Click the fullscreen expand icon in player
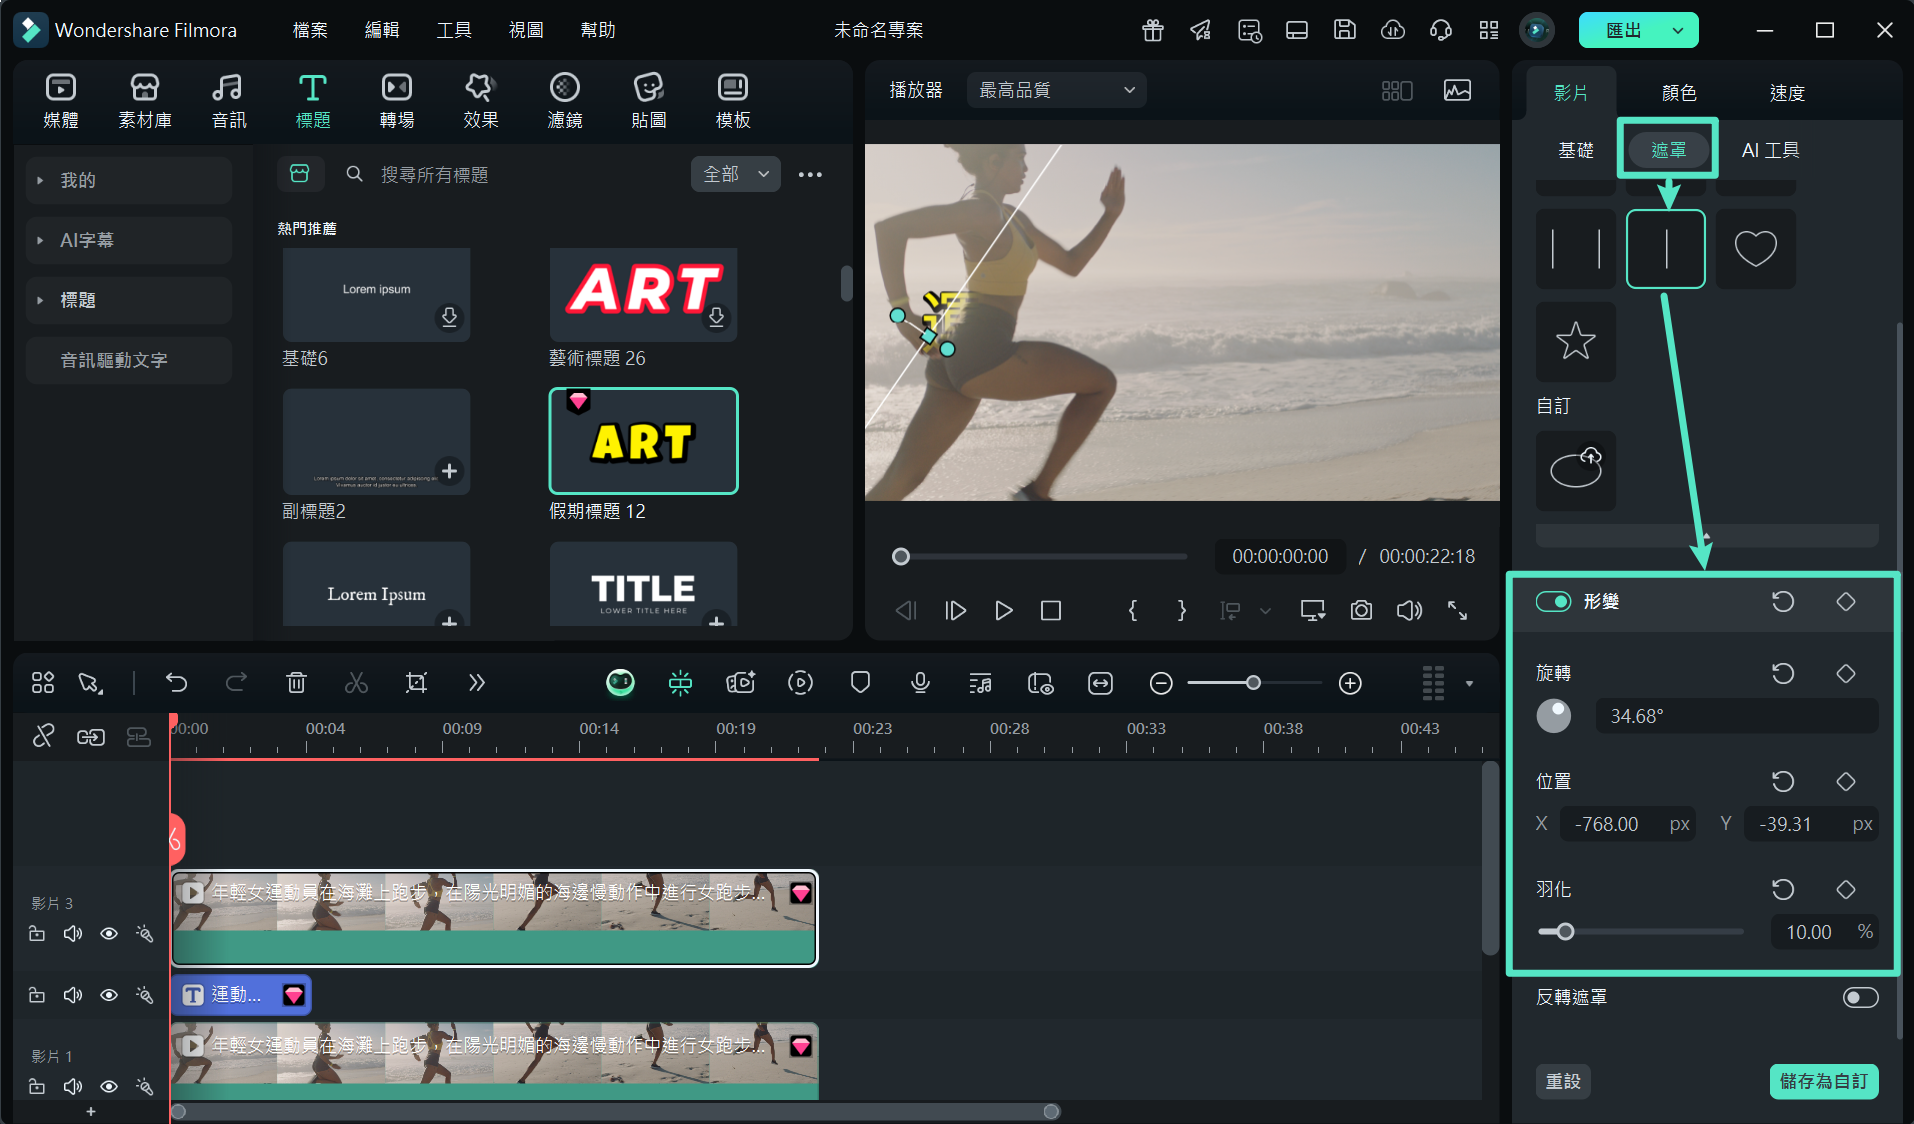Screen dimensions: 1914x1124 pos(1457,610)
